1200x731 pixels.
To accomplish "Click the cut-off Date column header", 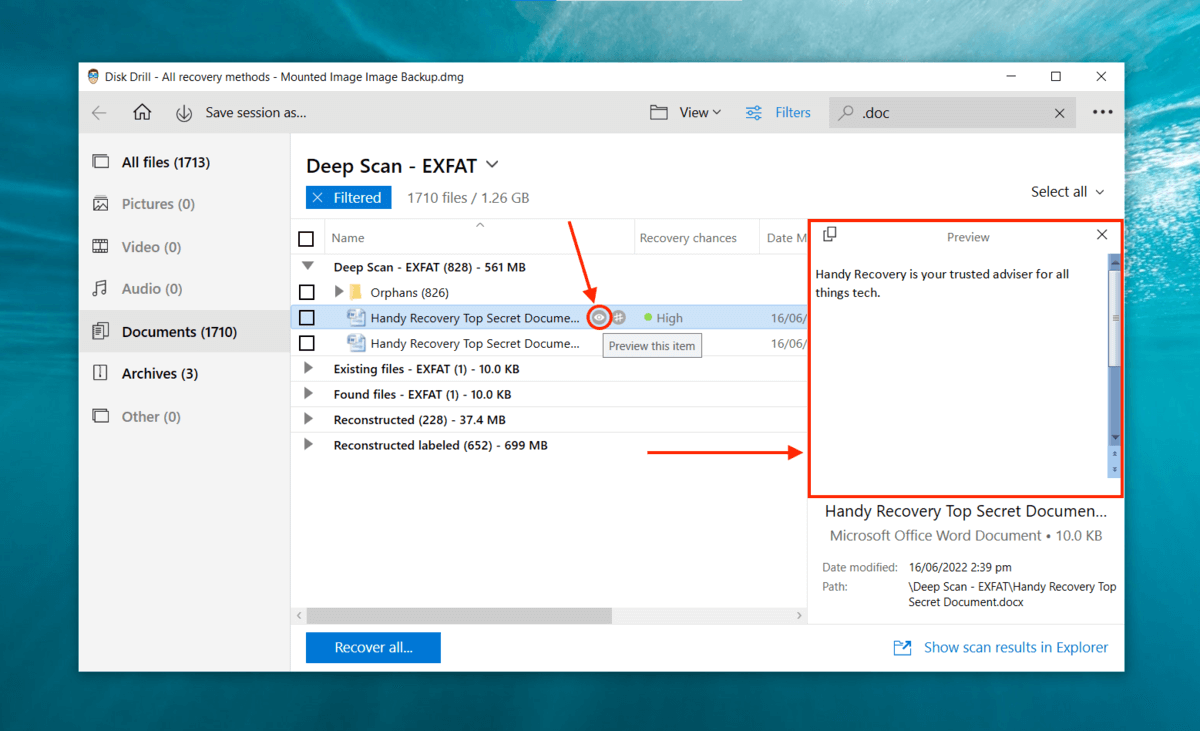I will click(786, 239).
